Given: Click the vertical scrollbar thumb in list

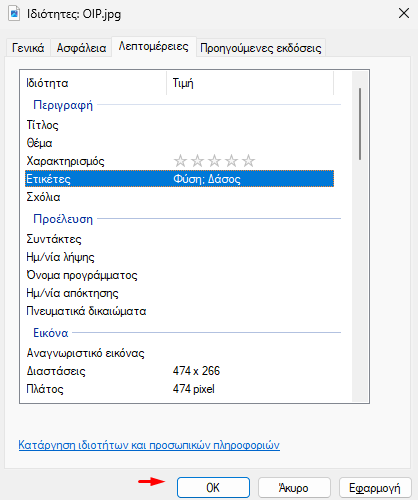Looking at the screenshot, I should [360, 124].
